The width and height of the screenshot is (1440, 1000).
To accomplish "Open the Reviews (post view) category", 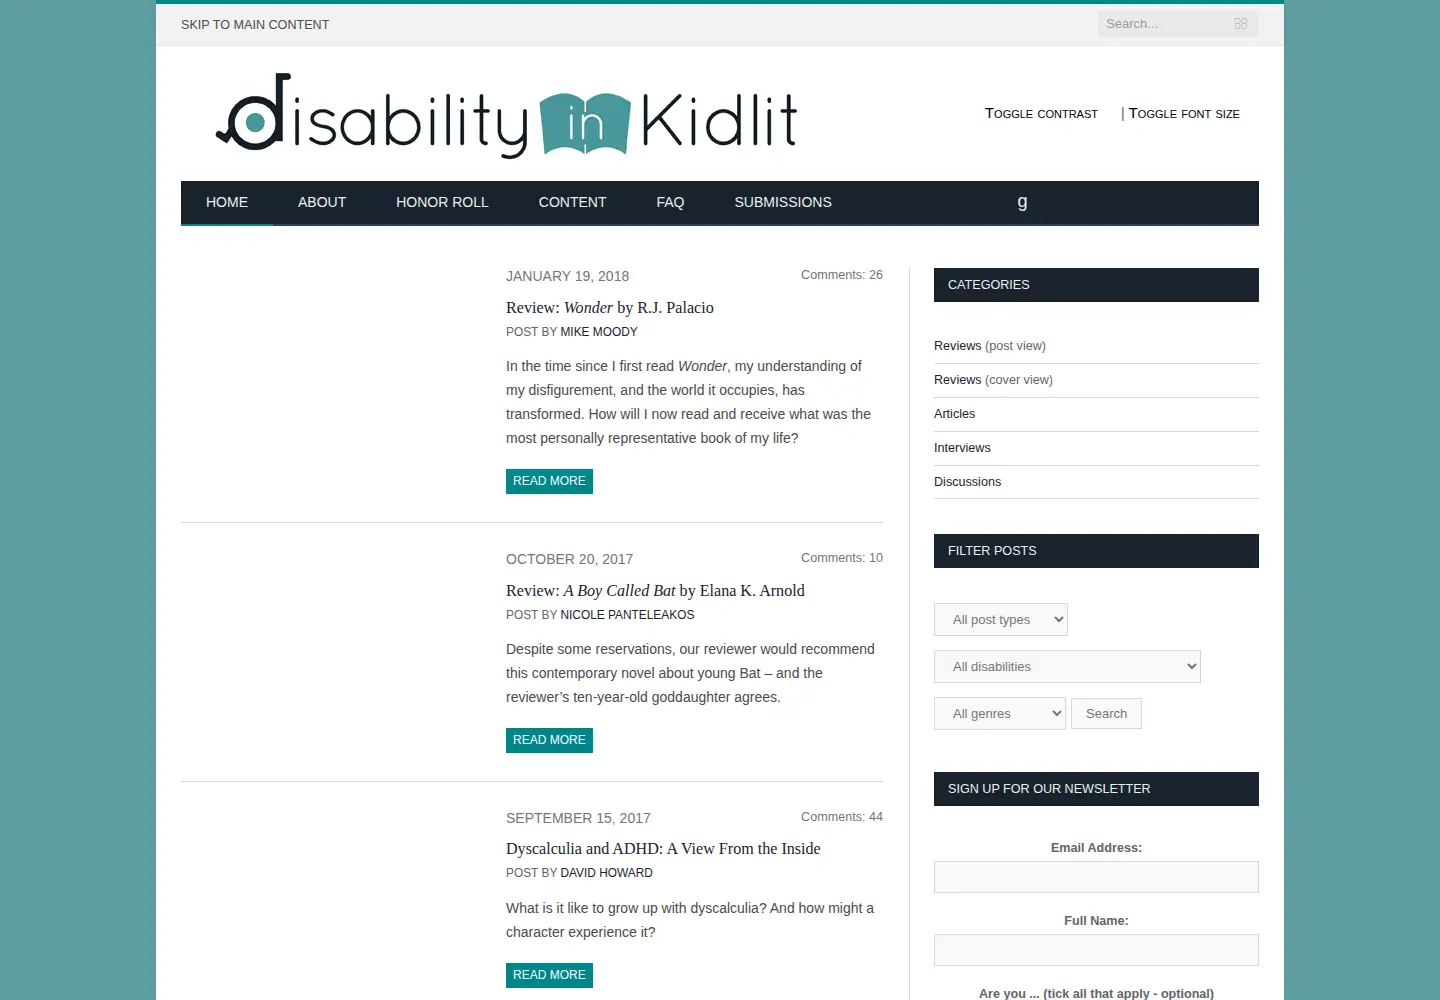I will click(957, 346).
